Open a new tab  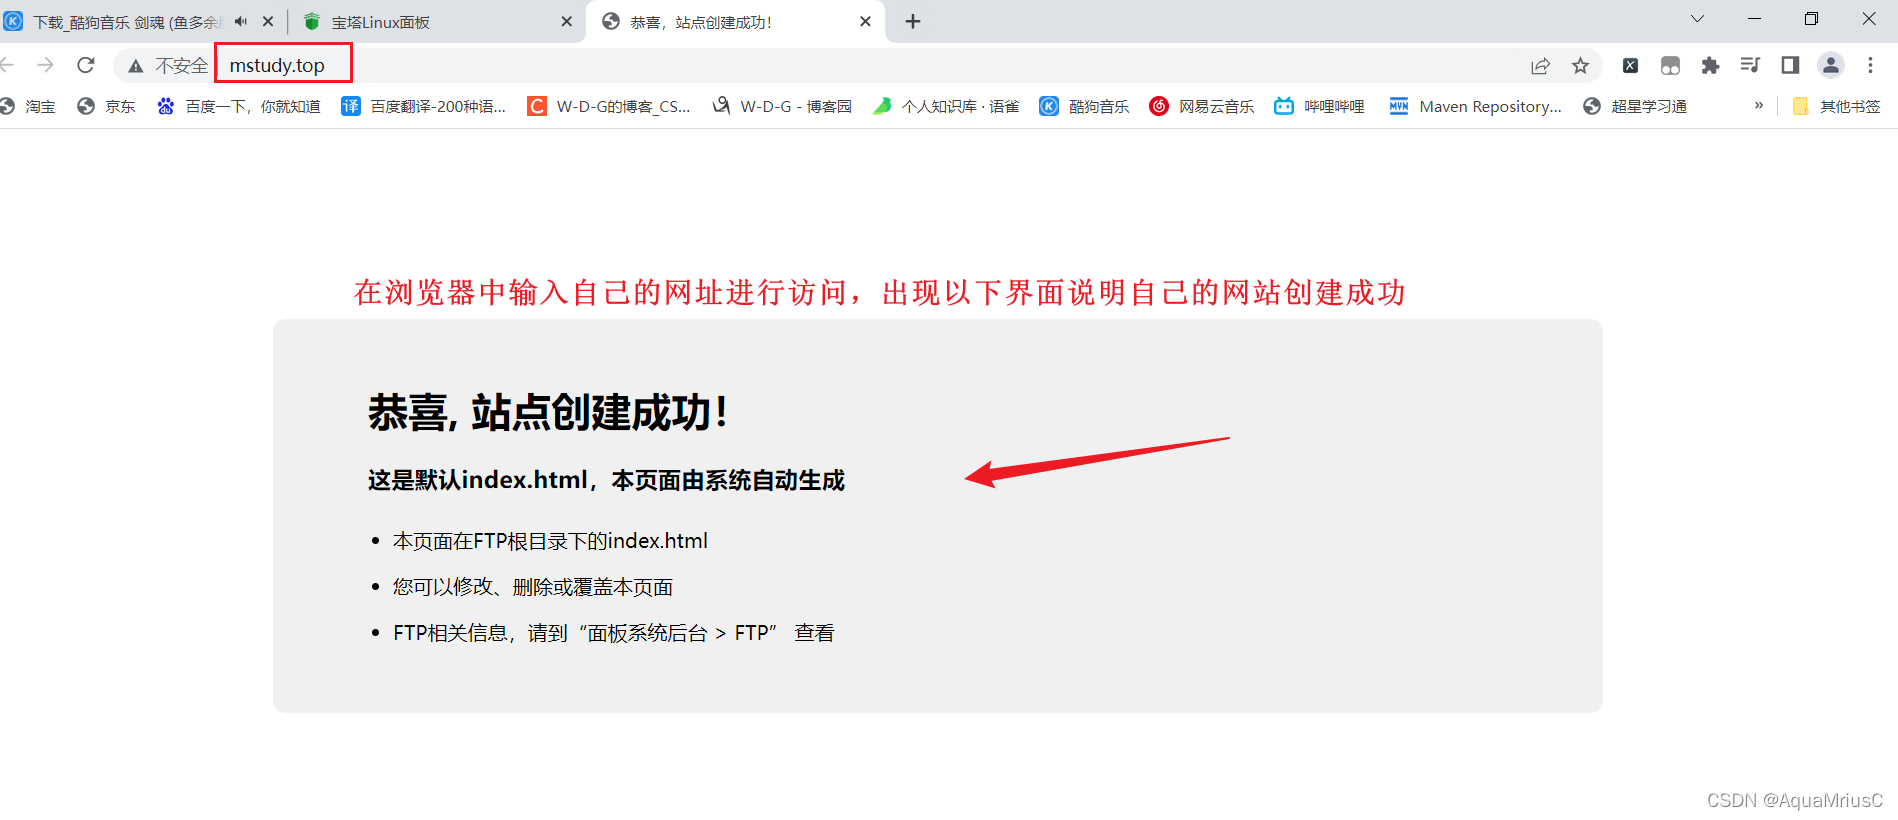(x=913, y=21)
